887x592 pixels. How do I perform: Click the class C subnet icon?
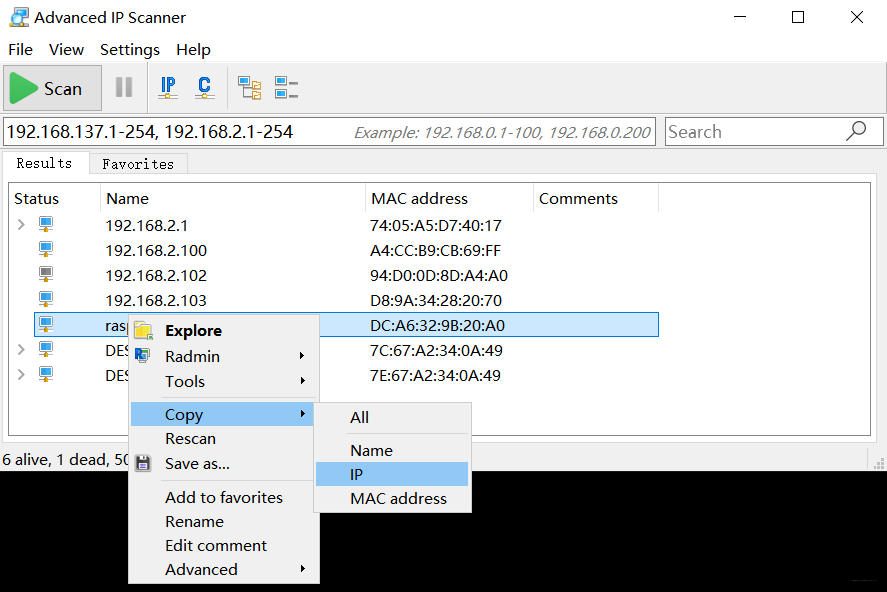point(204,88)
